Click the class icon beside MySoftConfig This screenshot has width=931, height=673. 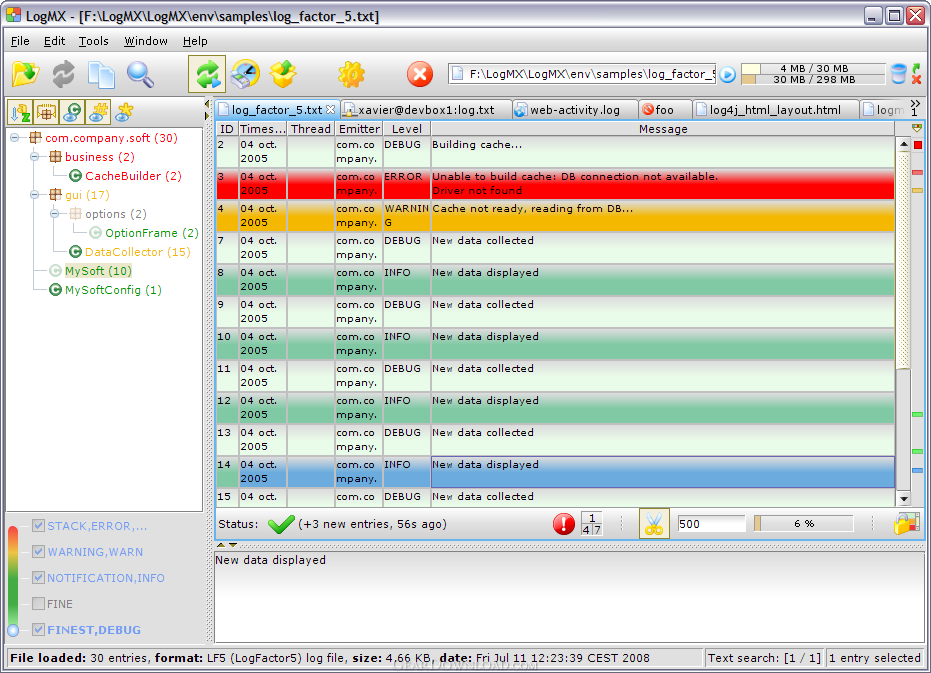(x=55, y=290)
